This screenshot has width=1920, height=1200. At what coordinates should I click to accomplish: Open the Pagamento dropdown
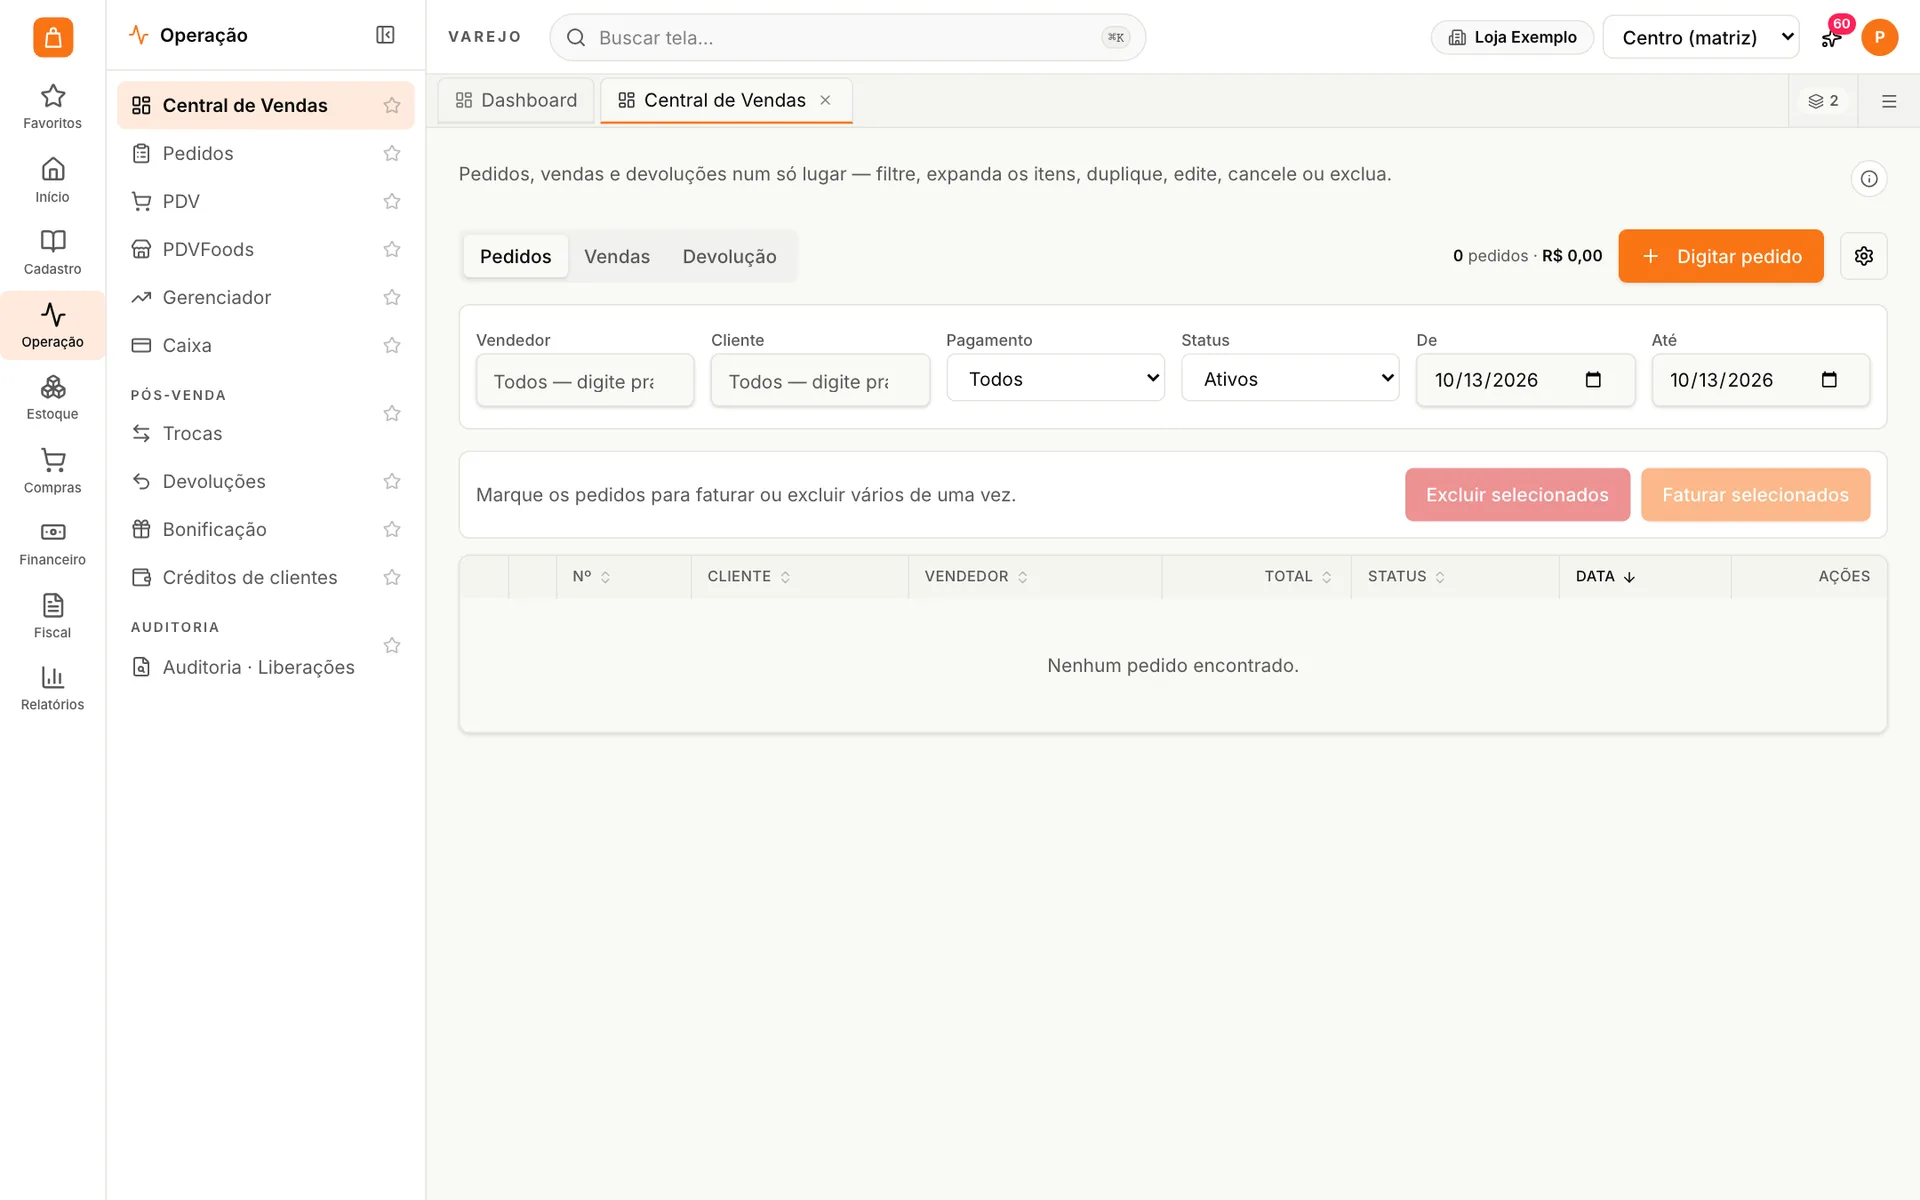click(1055, 378)
